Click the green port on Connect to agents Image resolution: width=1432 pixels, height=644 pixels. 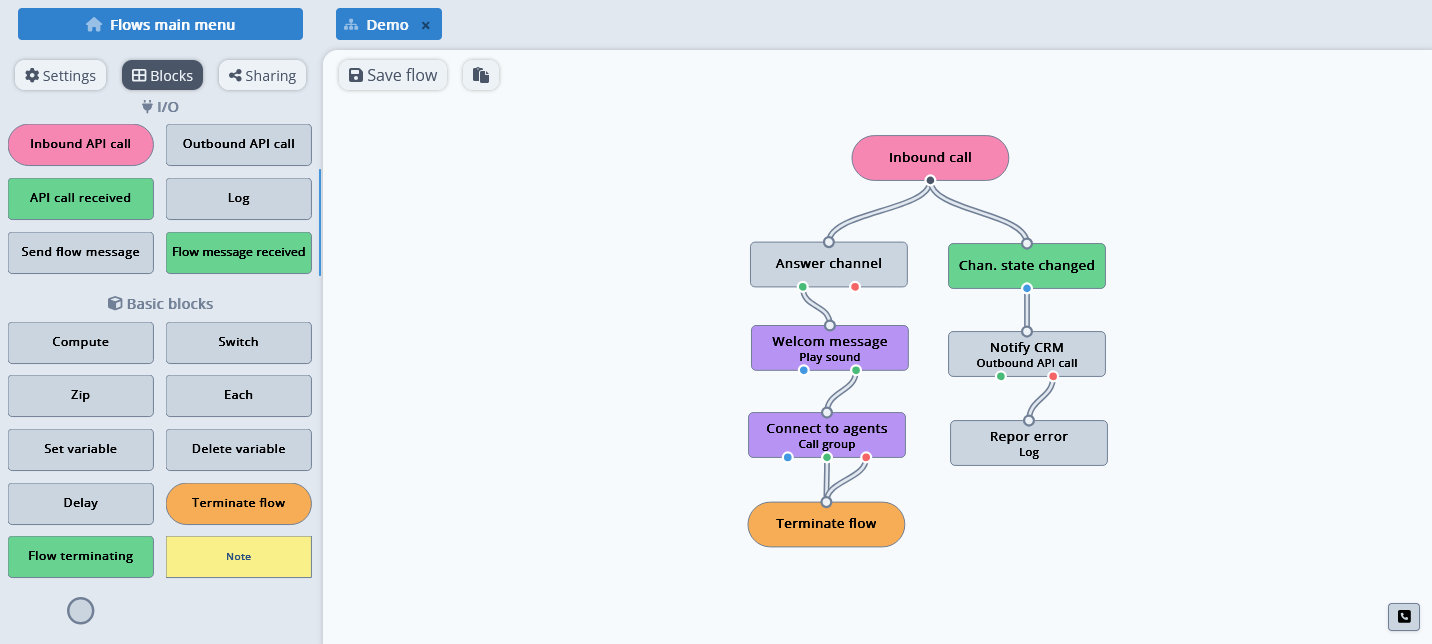tap(827, 457)
